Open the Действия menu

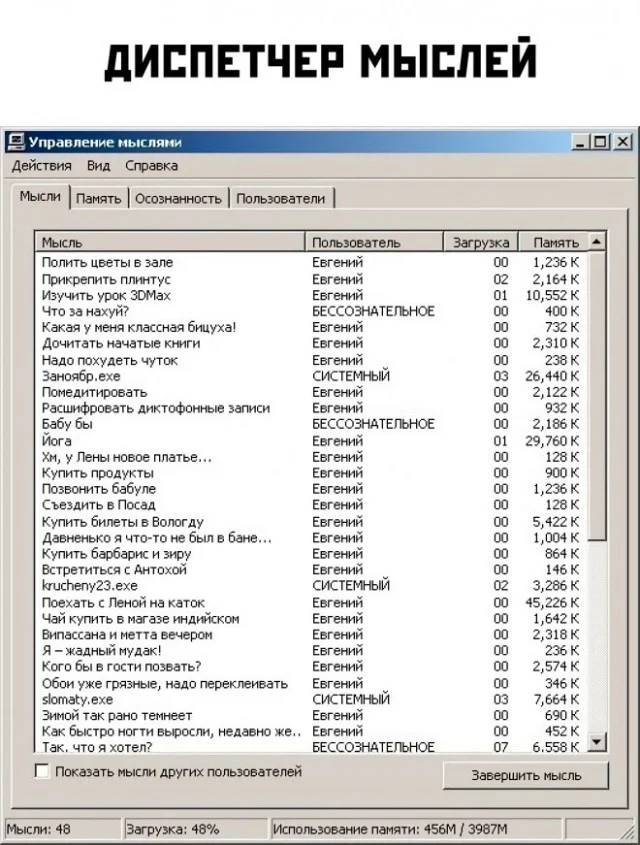pyautogui.click(x=41, y=165)
